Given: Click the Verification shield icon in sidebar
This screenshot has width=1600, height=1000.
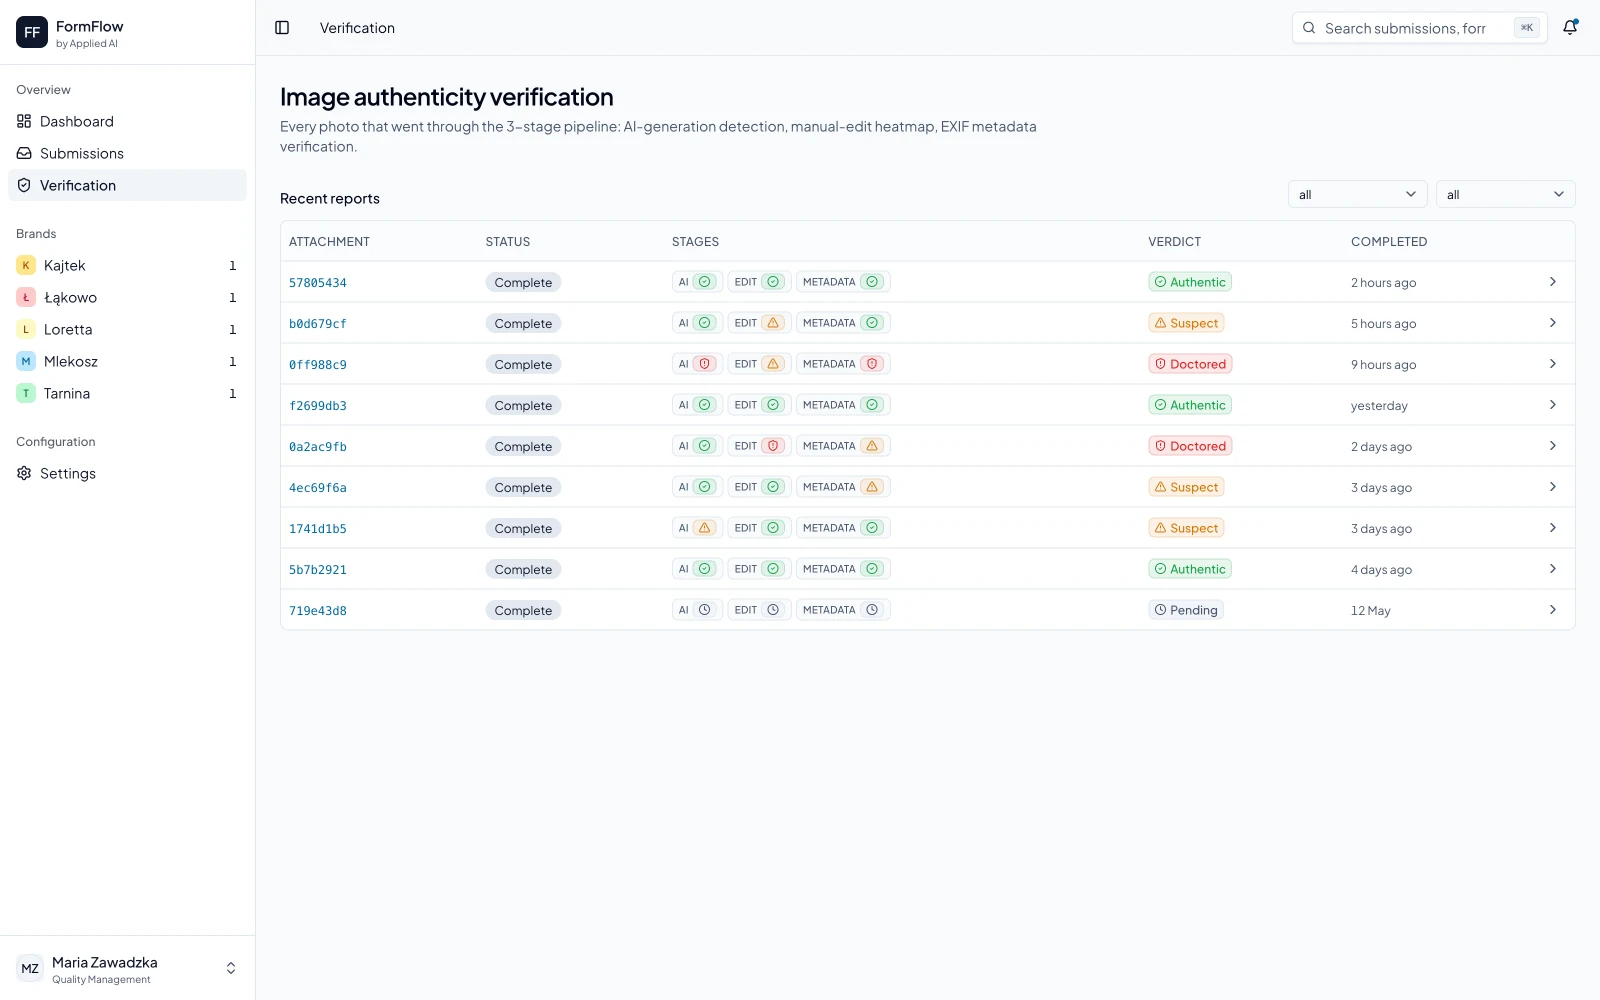Looking at the screenshot, I should (24, 185).
